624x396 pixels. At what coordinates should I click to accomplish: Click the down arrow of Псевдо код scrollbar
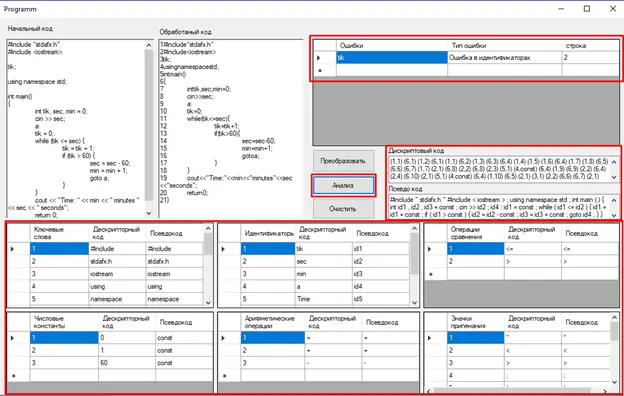[614, 215]
